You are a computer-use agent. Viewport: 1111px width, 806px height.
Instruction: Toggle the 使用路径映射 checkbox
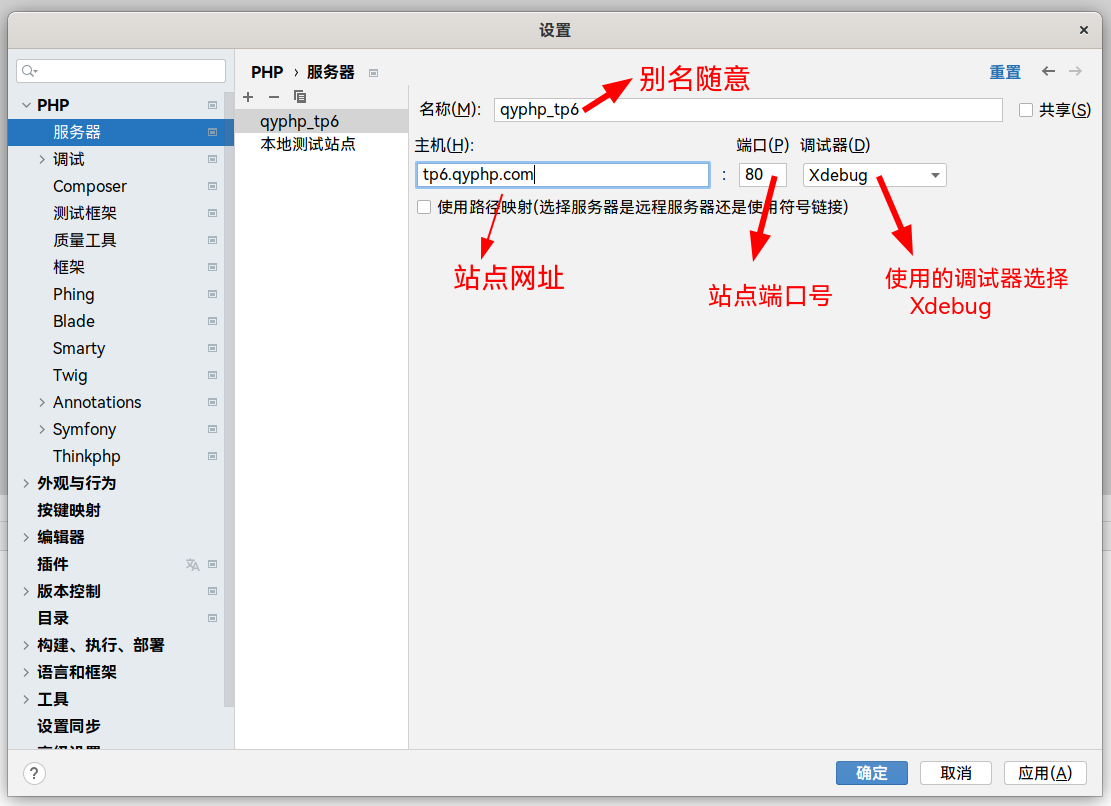point(424,207)
